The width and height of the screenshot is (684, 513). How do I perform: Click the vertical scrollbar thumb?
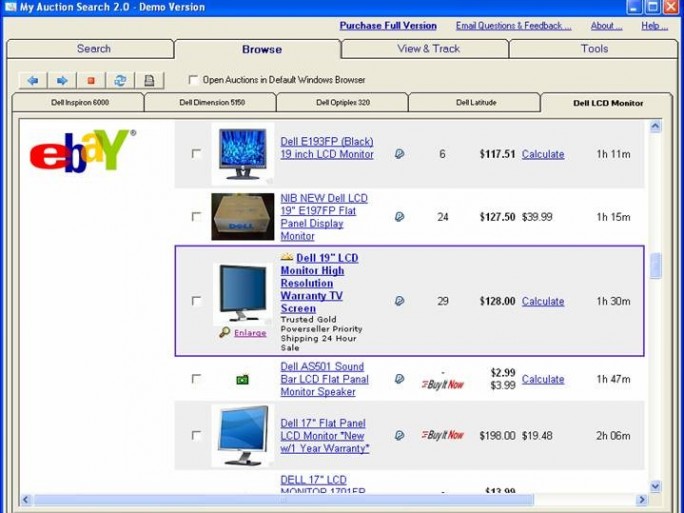tap(655, 265)
